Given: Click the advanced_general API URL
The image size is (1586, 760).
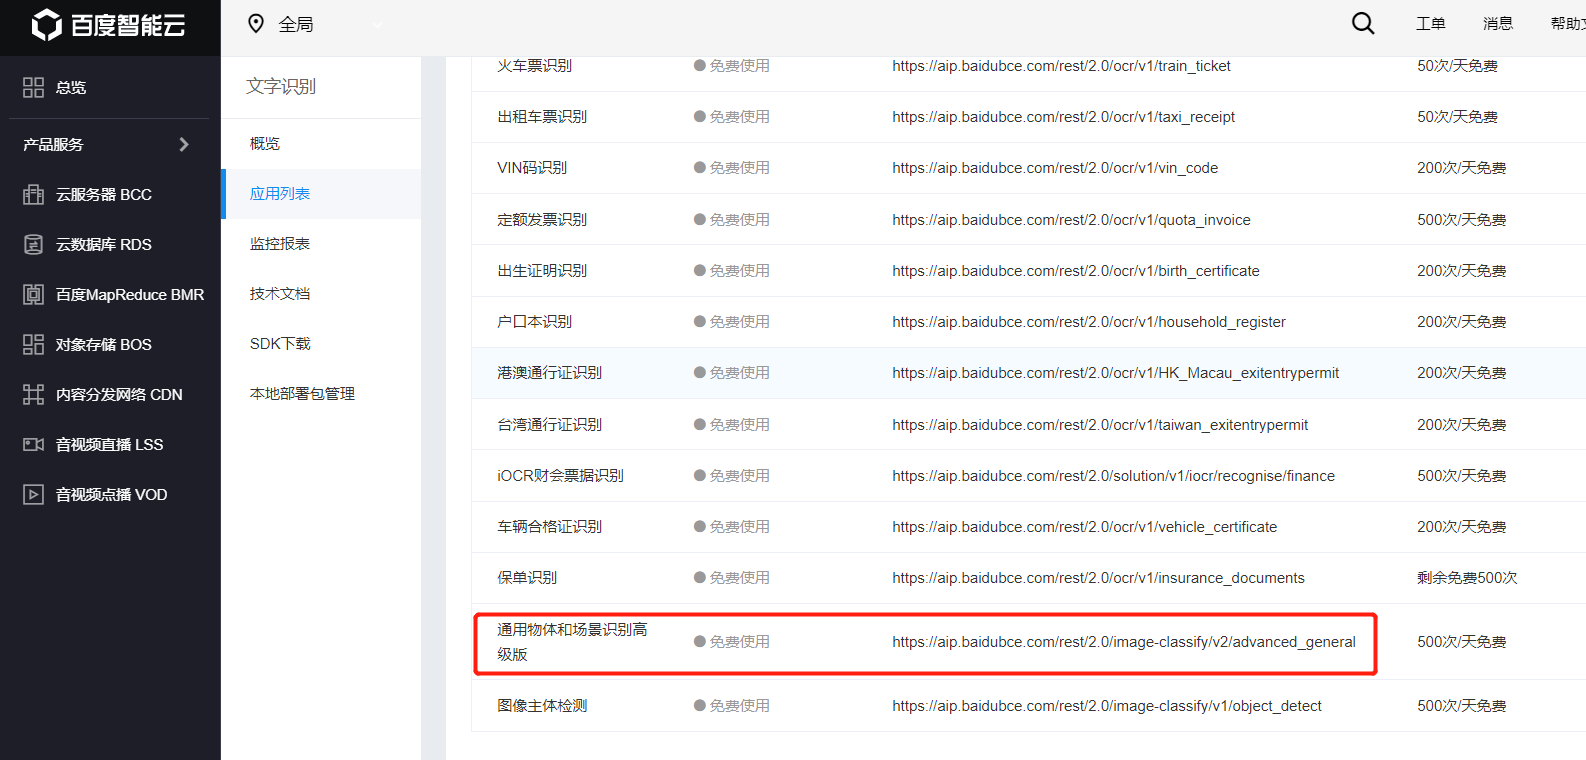Looking at the screenshot, I should pyautogui.click(x=1124, y=642).
